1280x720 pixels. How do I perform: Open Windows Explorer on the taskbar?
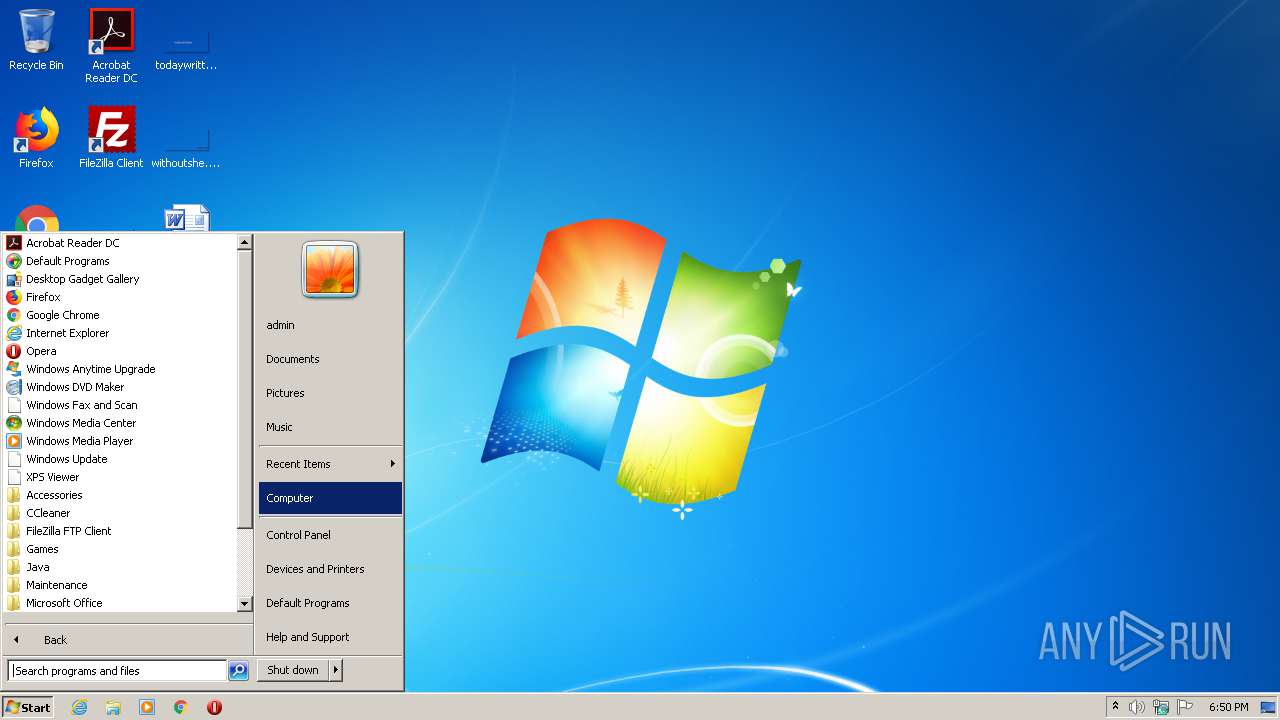pyautogui.click(x=113, y=707)
